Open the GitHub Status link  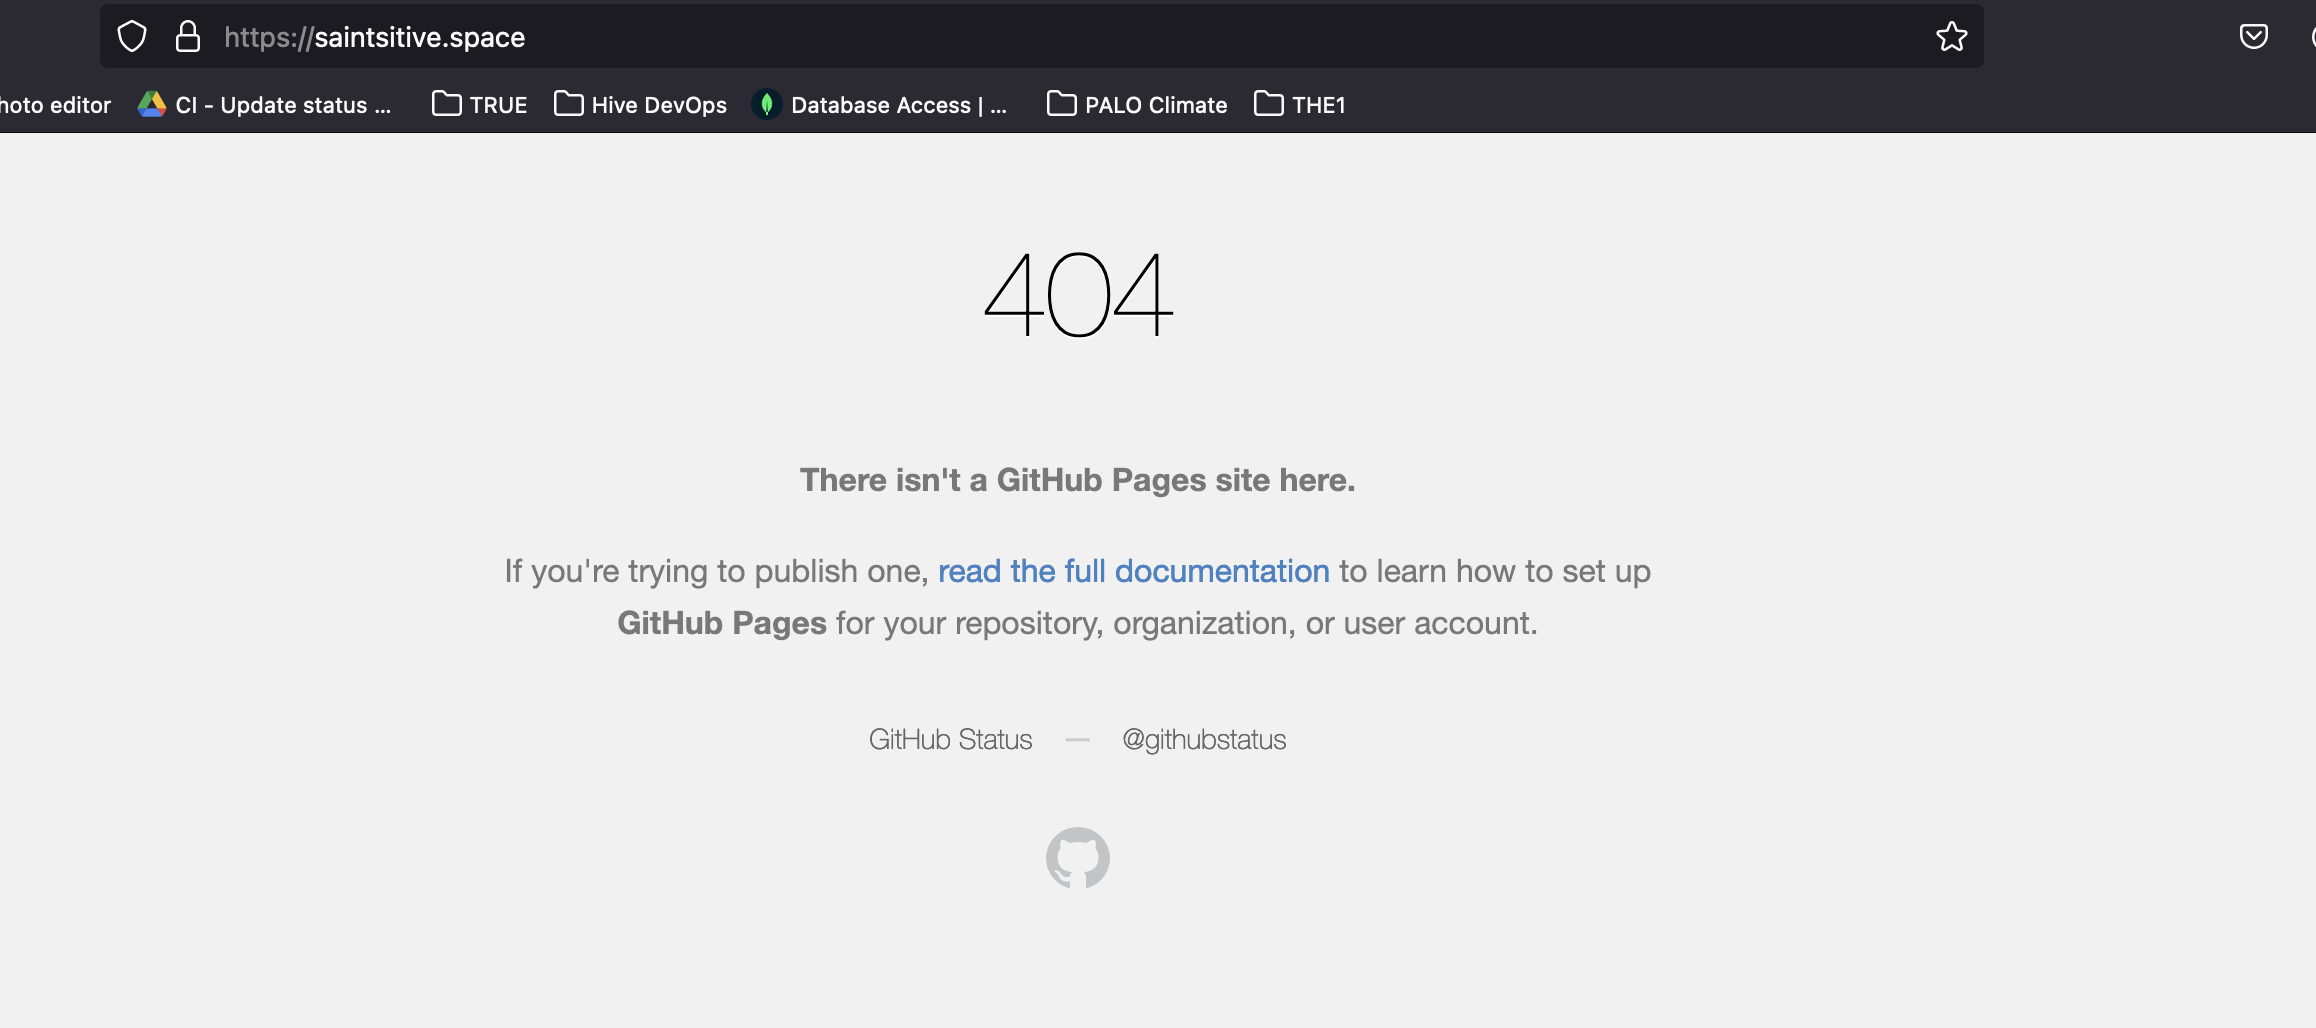point(949,739)
